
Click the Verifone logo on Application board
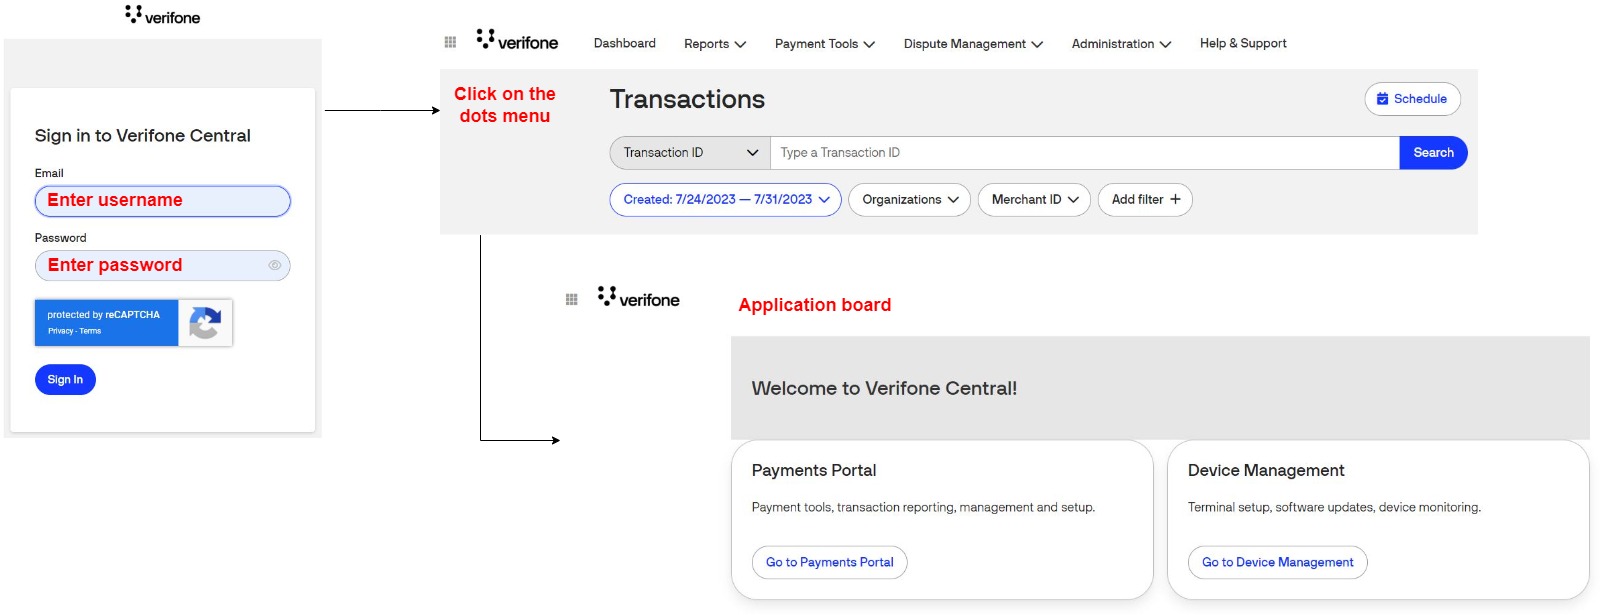(638, 298)
